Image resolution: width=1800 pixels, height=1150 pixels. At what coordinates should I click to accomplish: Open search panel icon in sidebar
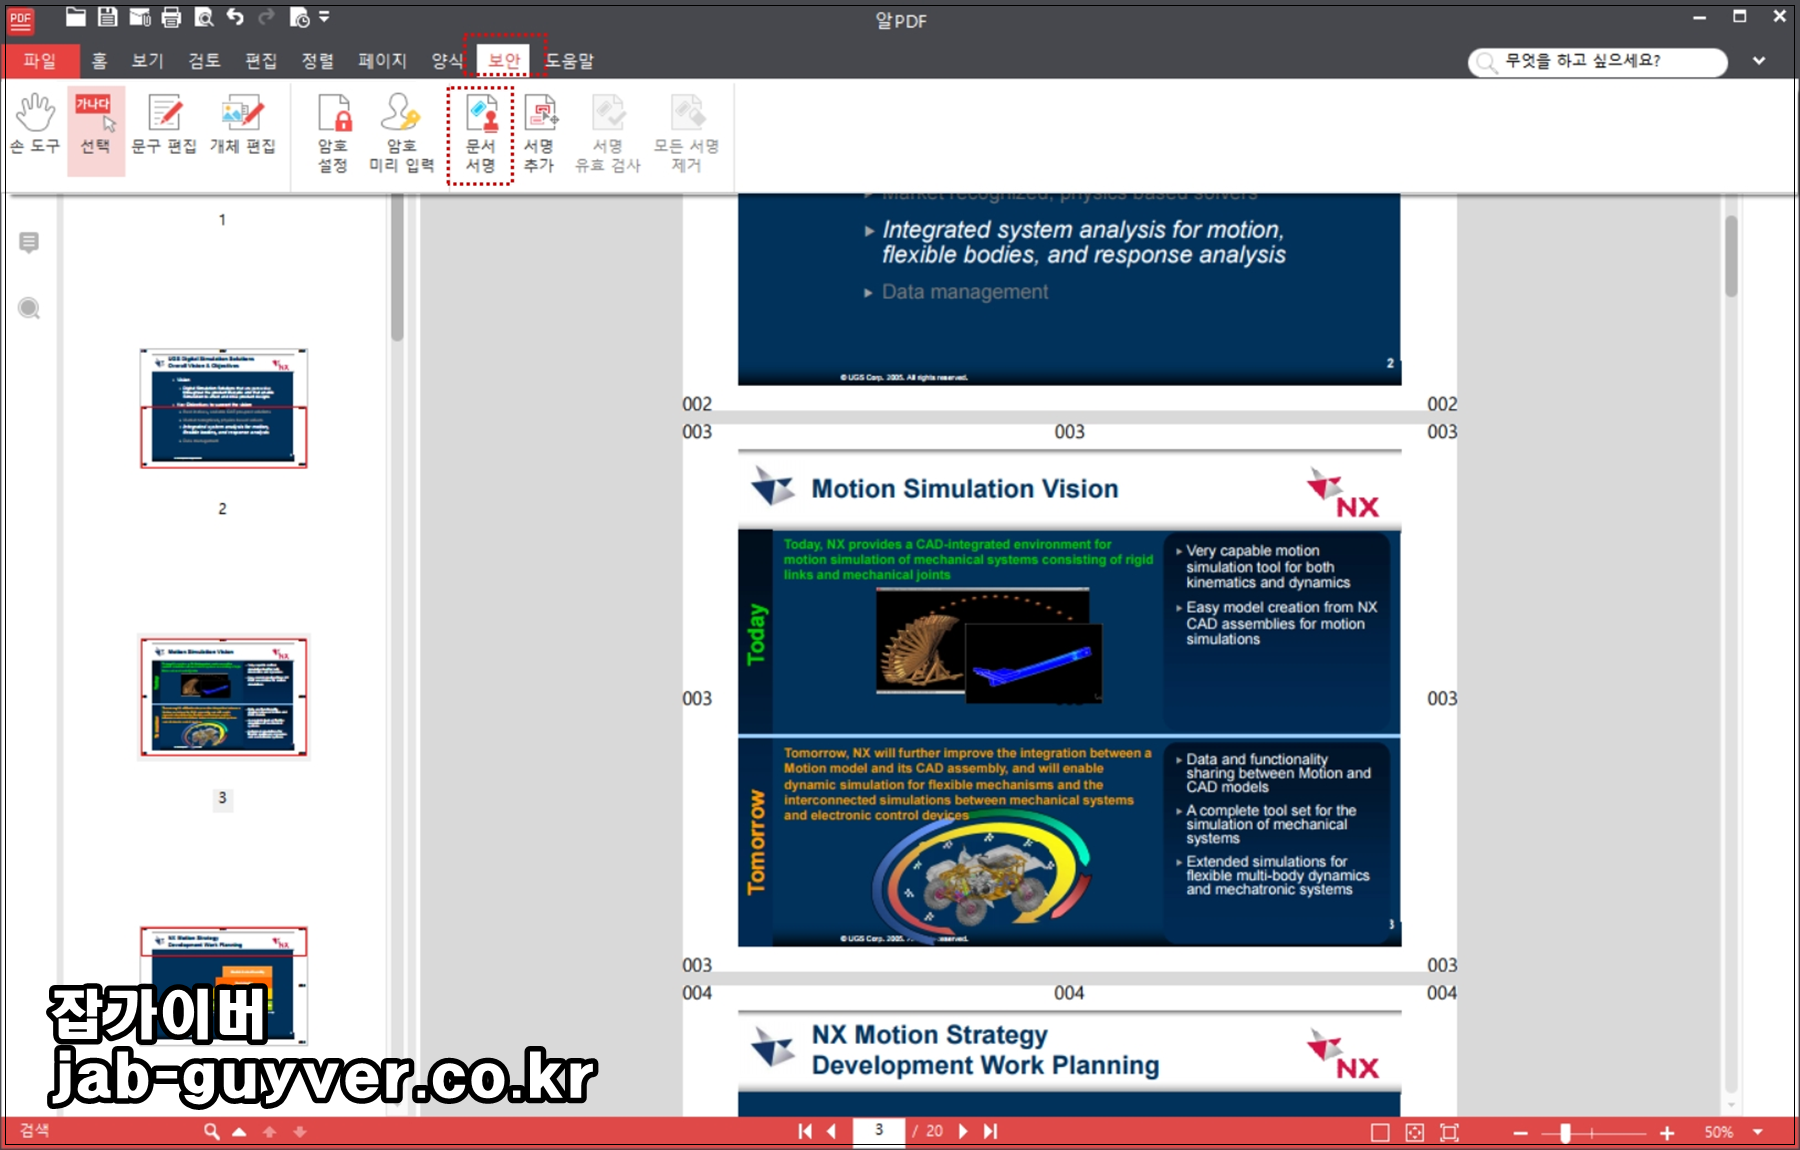click(29, 308)
